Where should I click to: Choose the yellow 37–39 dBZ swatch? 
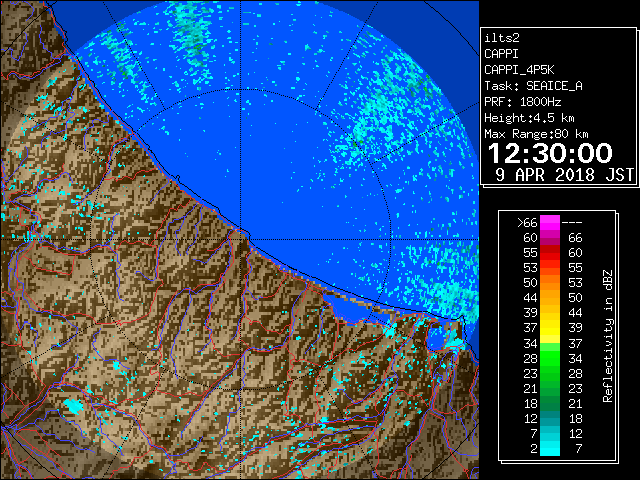point(550,328)
